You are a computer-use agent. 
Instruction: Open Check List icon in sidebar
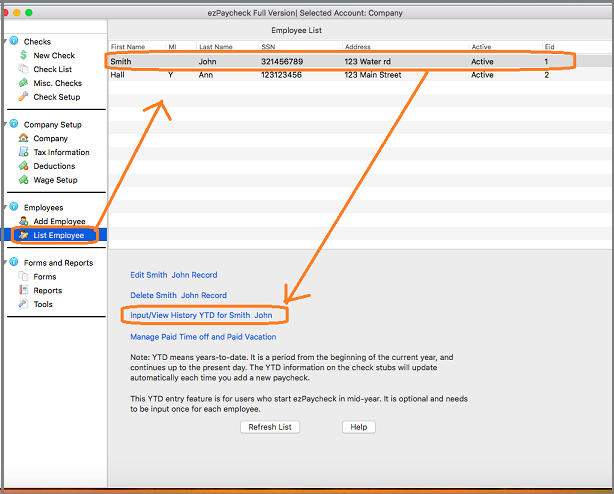point(24,70)
